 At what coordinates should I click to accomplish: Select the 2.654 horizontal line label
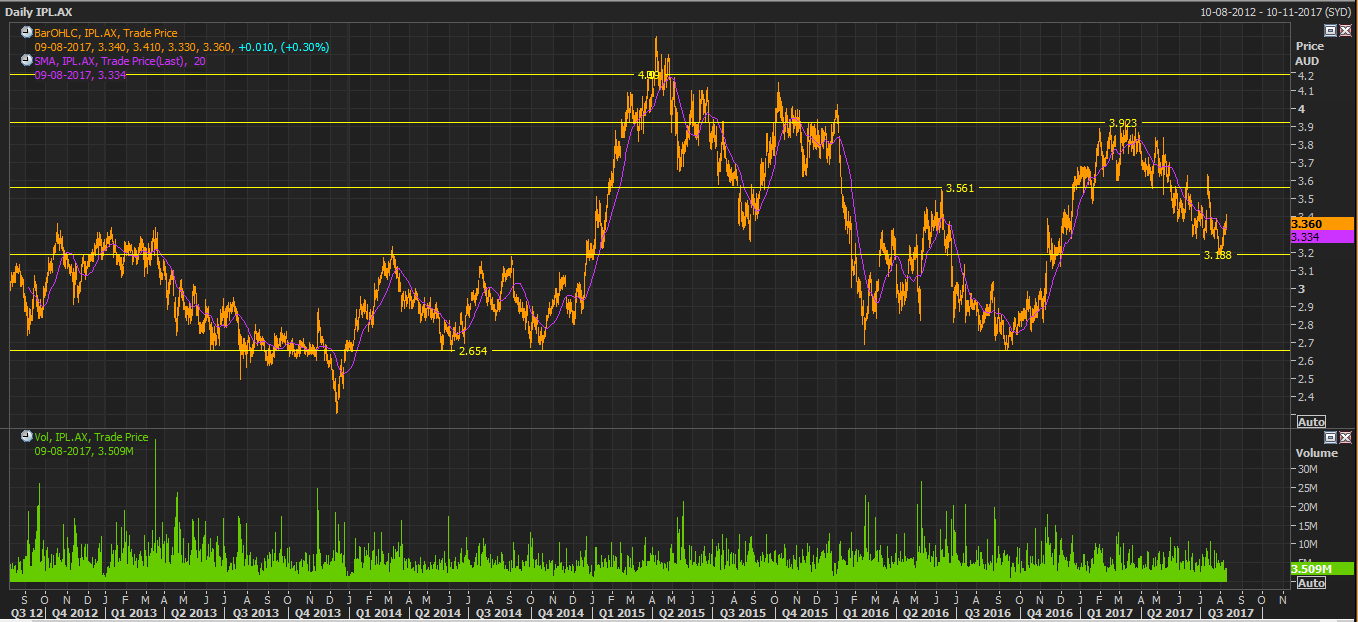pyautogui.click(x=473, y=351)
